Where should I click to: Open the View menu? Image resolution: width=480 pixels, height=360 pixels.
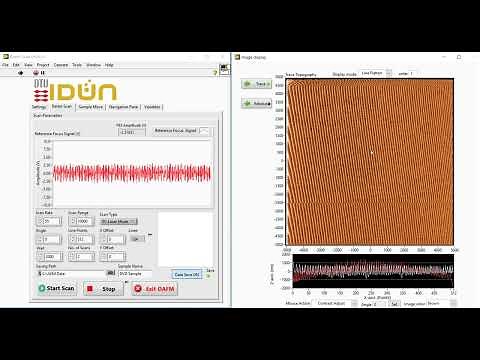click(28, 65)
